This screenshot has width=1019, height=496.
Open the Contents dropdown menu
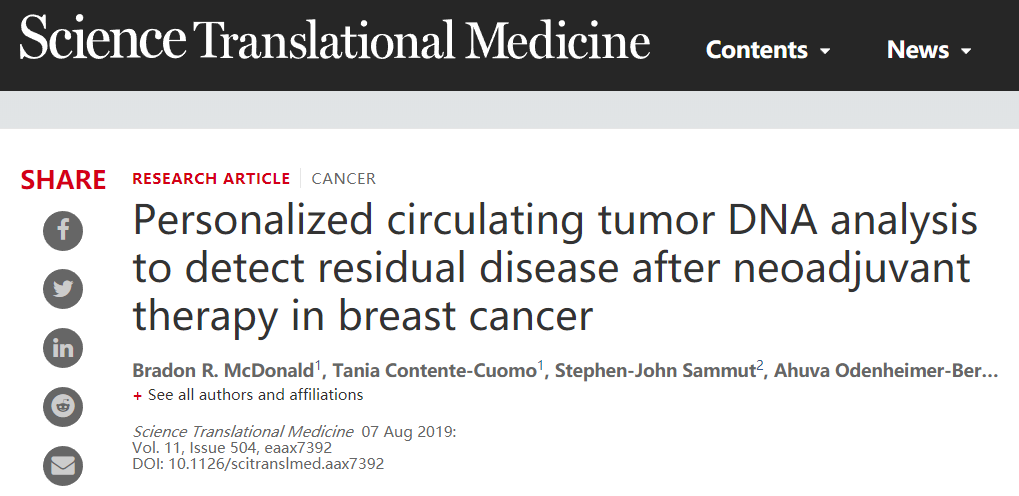[767, 50]
